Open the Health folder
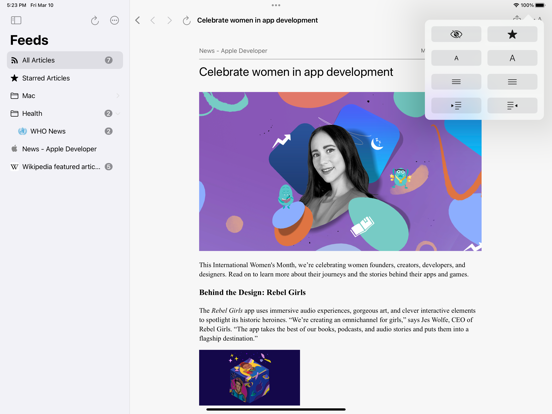This screenshot has width=552, height=414. 65,113
